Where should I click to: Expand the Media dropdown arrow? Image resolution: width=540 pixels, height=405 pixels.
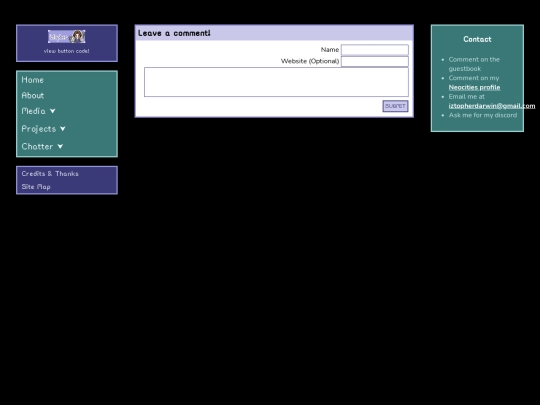click(x=52, y=111)
